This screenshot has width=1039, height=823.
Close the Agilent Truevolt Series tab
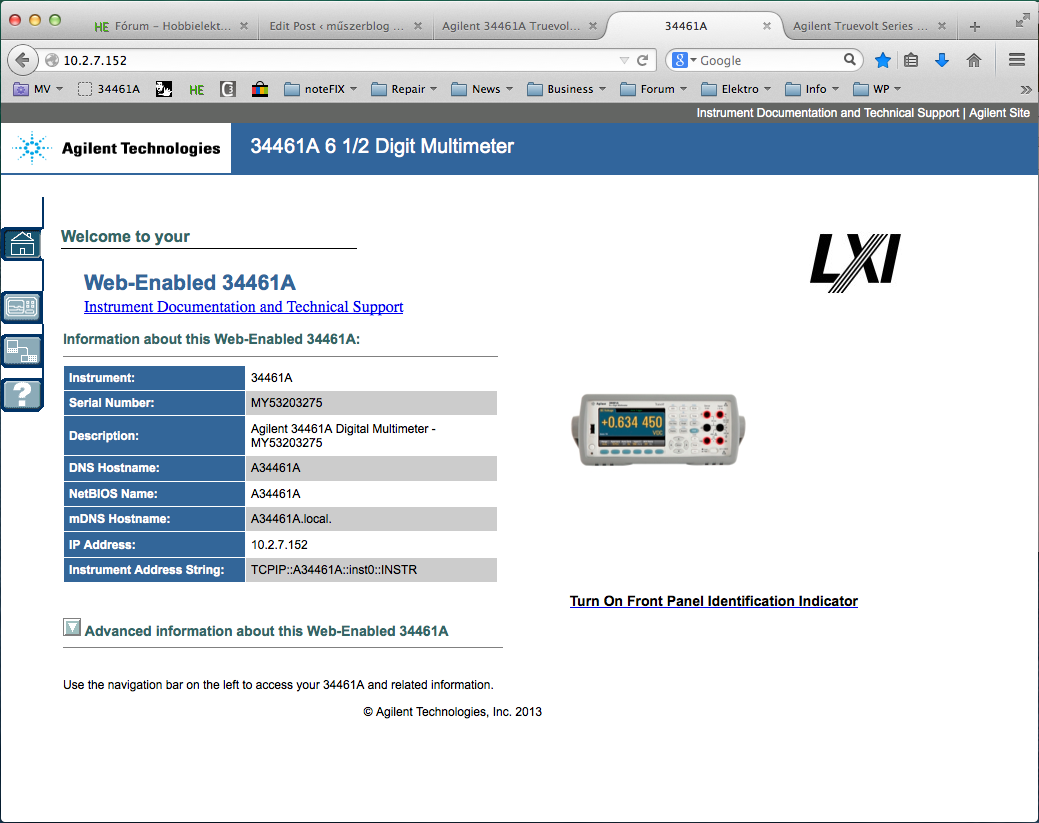coord(942,26)
